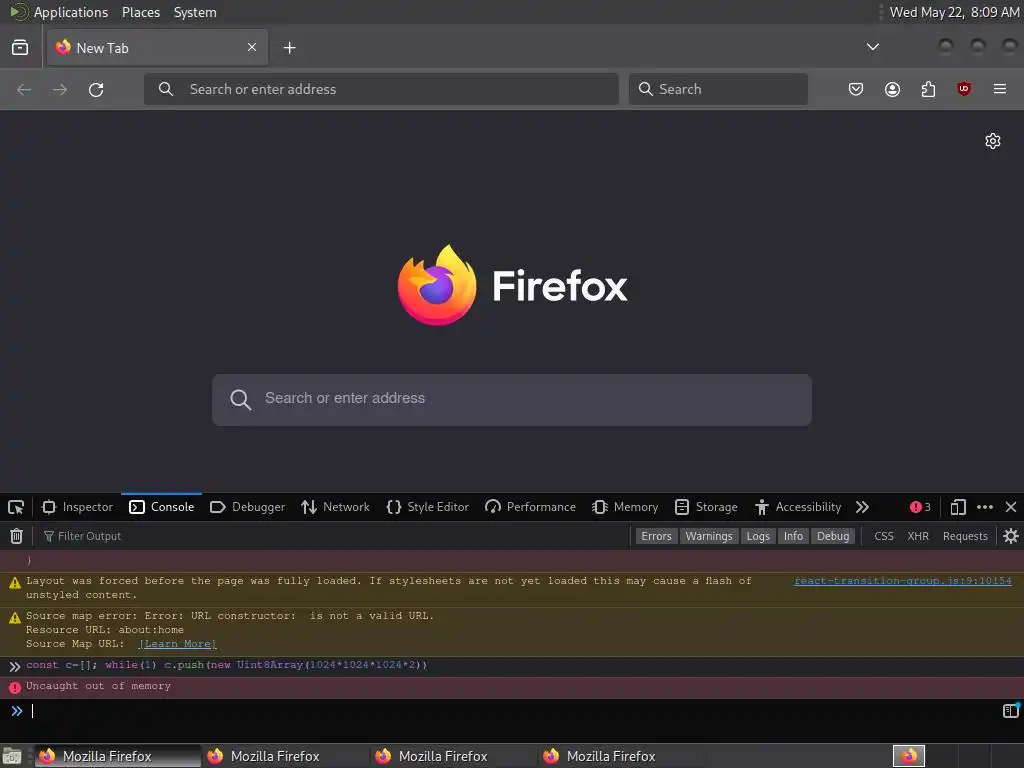Image resolution: width=1024 pixels, height=768 pixels.
Task: Switch to Memory devtools tab
Action: 625,507
